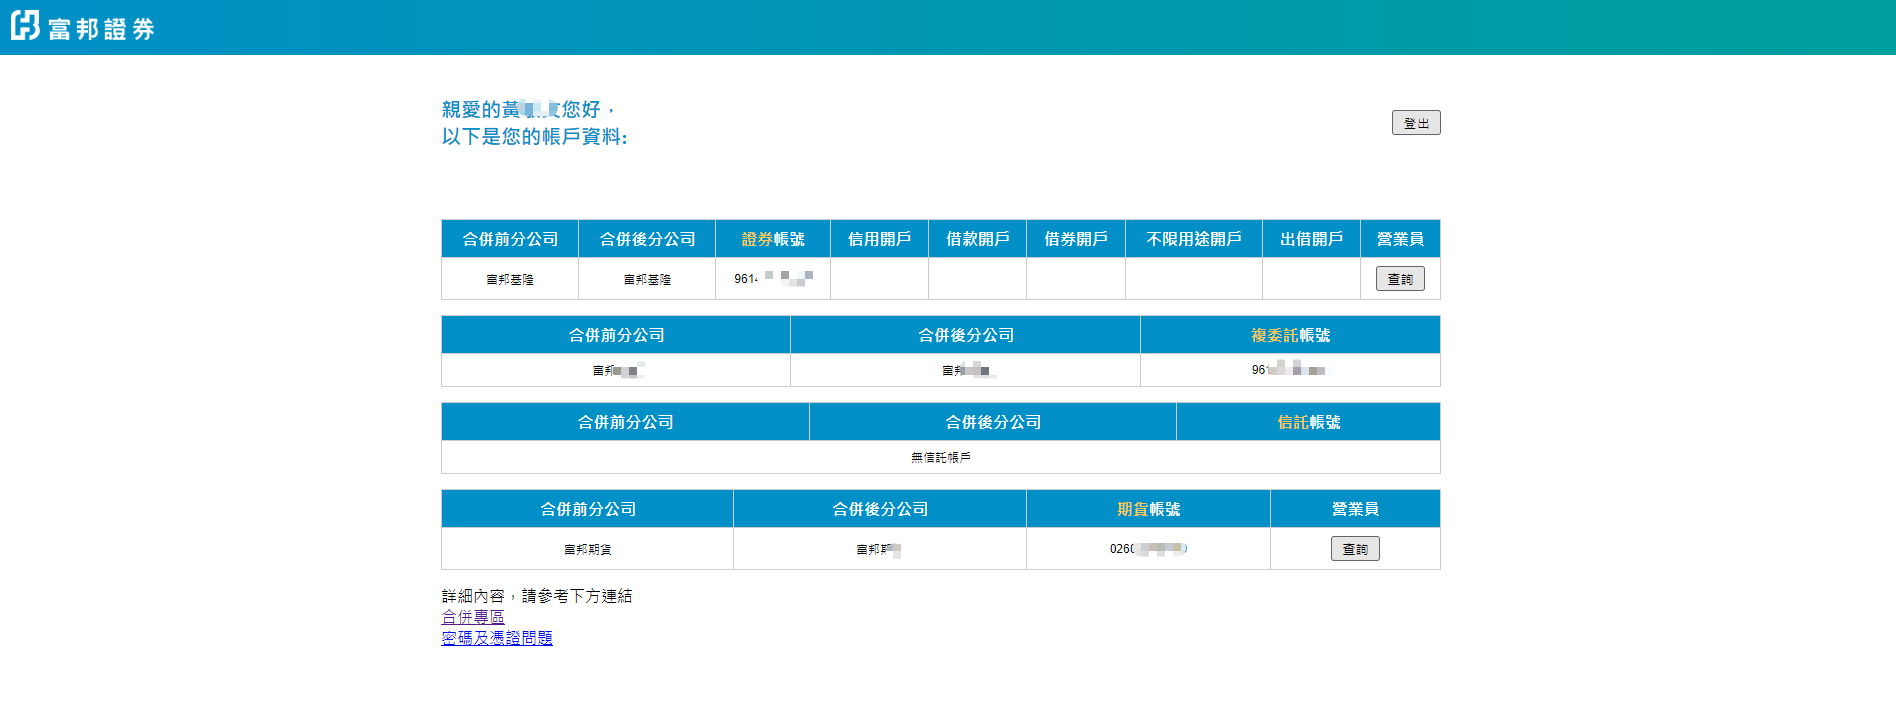Click the 證券帳號 column header
1896x703 pixels.
(x=772, y=239)
